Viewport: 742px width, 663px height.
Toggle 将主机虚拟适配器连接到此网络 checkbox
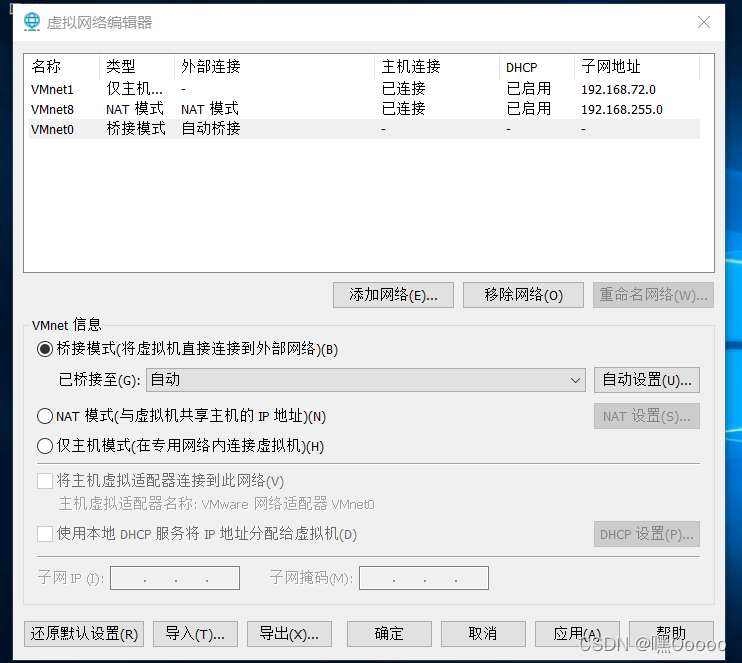tap(45, 481)
